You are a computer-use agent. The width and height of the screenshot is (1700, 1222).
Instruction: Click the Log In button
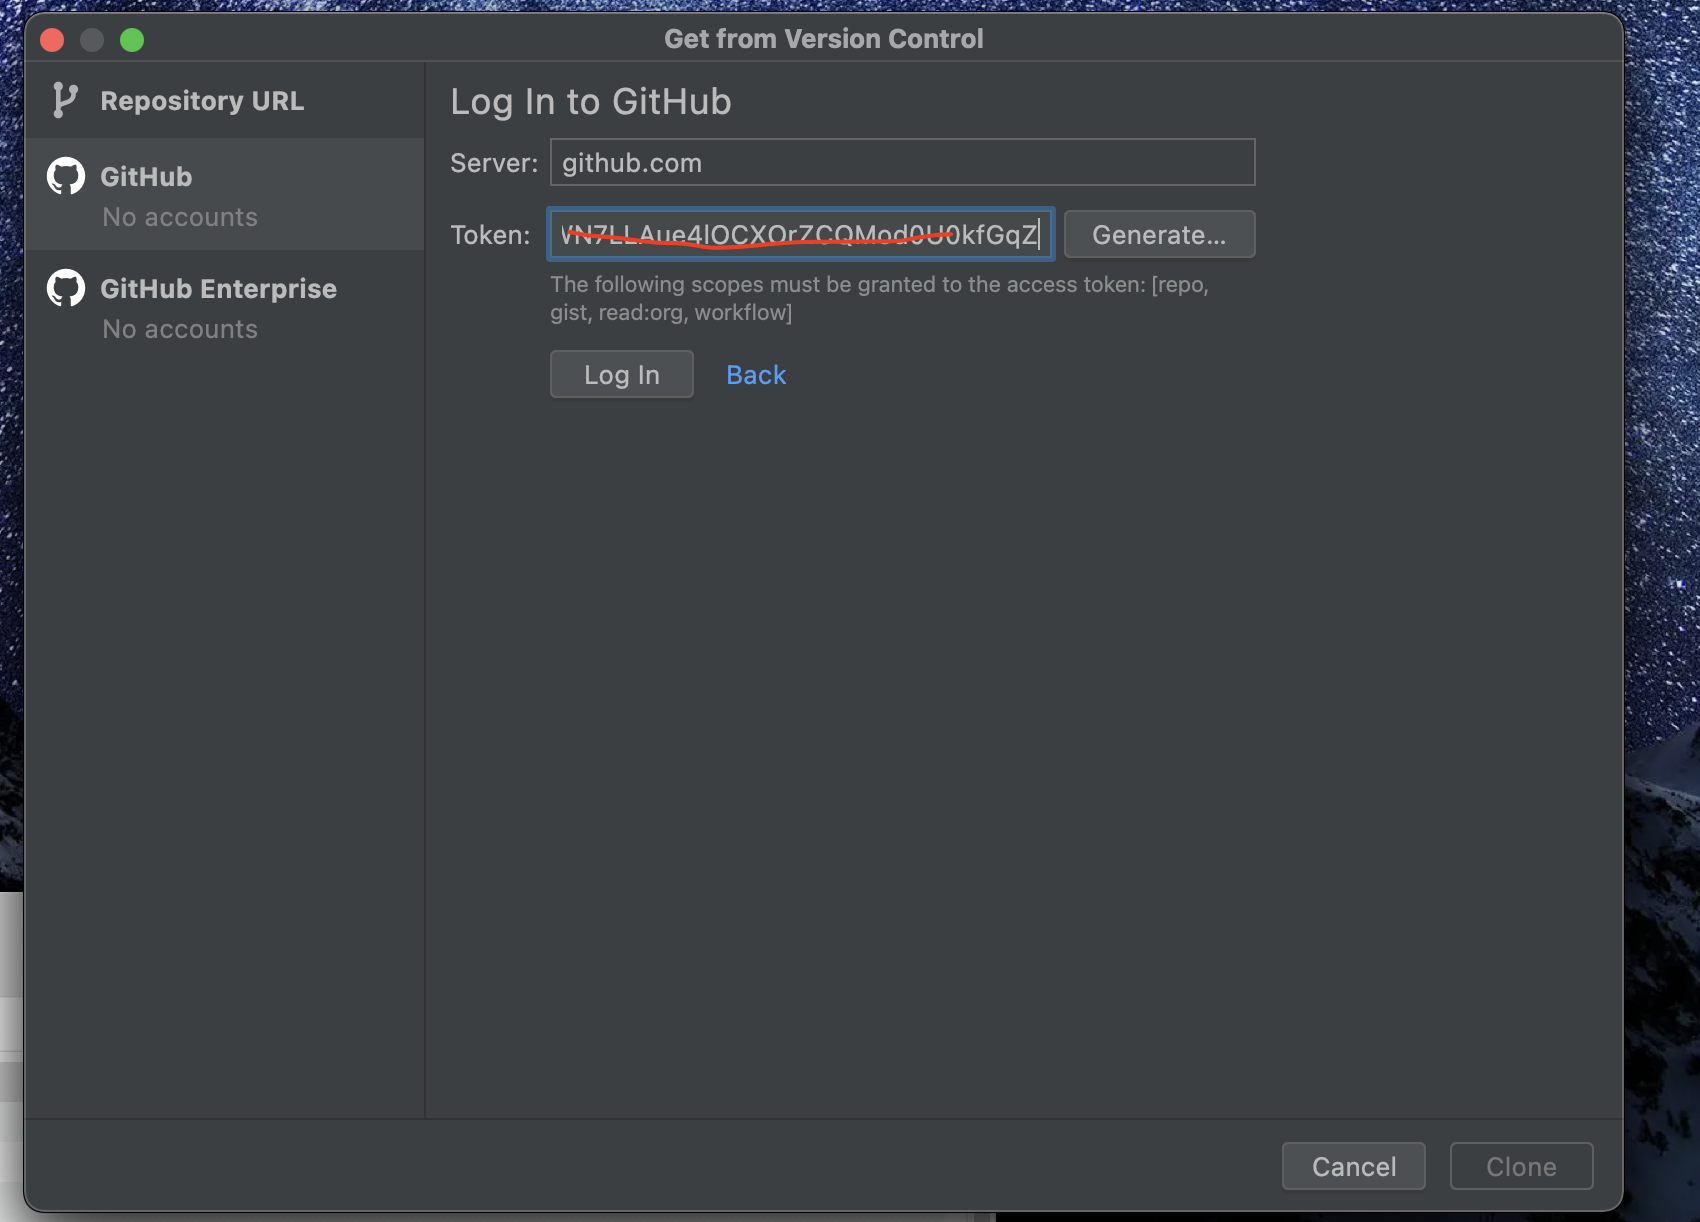621,374
